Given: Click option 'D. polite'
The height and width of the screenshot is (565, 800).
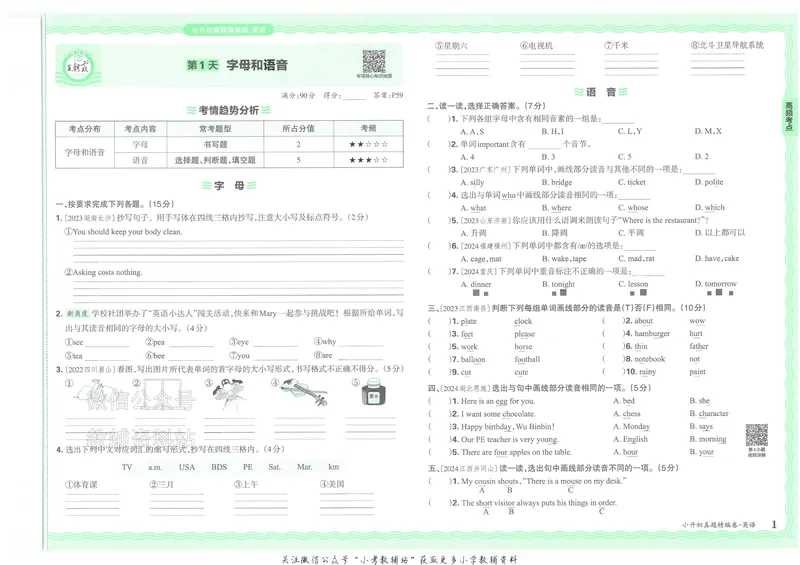Looking at the screenshot, I should tap(709, 182).
